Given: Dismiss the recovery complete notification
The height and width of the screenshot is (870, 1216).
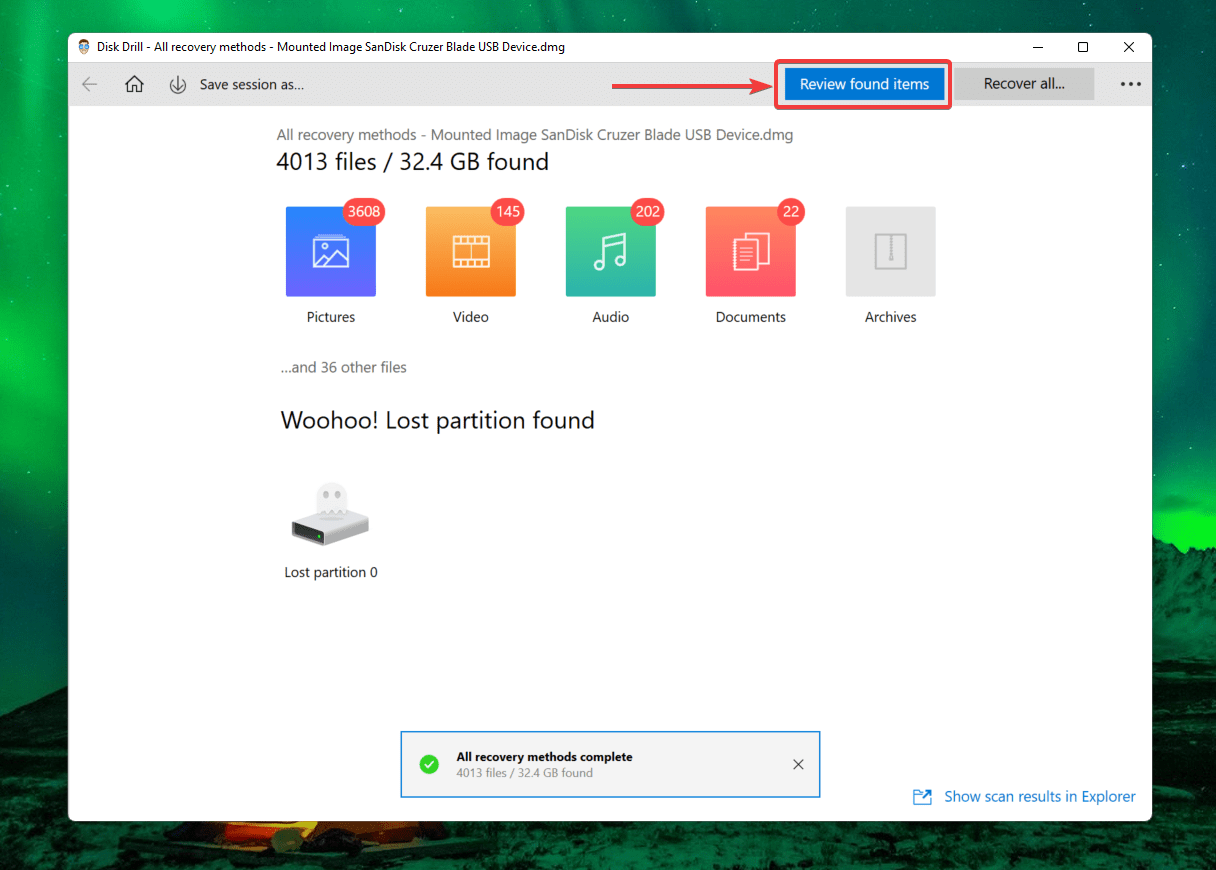Looking at the screenshot, I should point(798,765).
